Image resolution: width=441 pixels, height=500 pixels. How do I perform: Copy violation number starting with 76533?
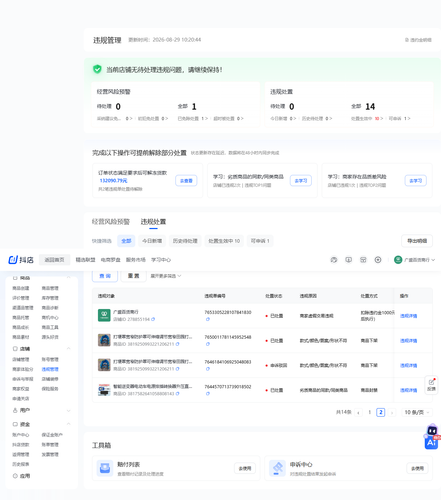[x=208, y=319]
